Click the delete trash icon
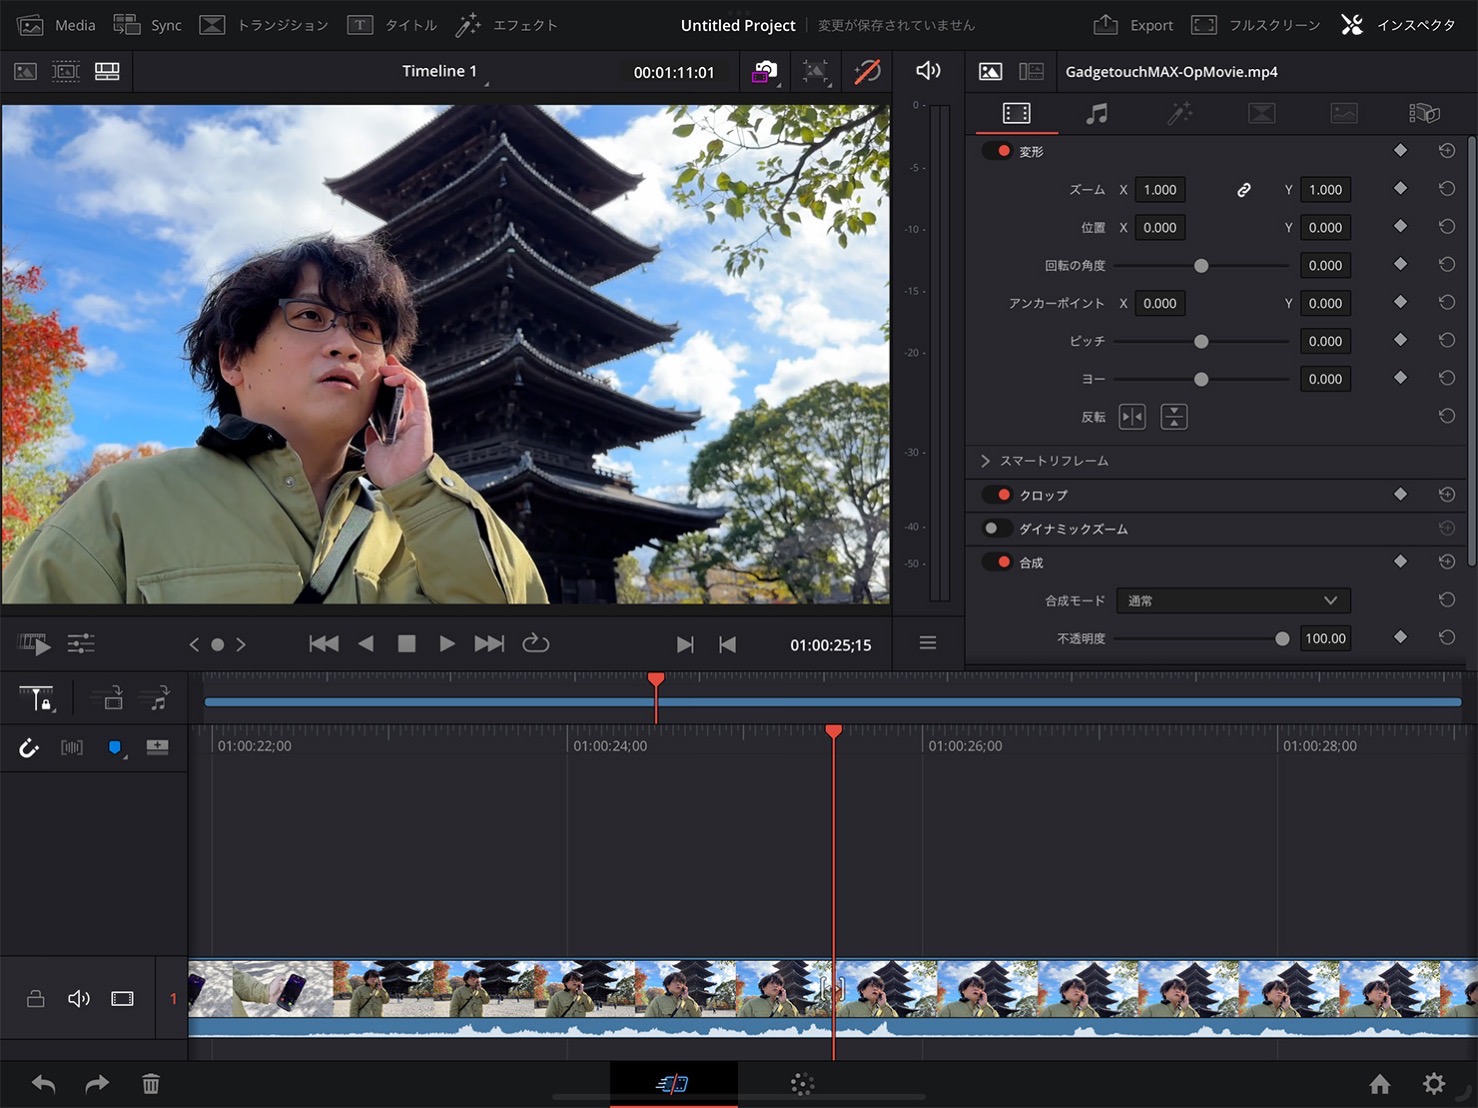Image resolution: width=1478 pixels, height=1108 pixels. pos(151,1083)
